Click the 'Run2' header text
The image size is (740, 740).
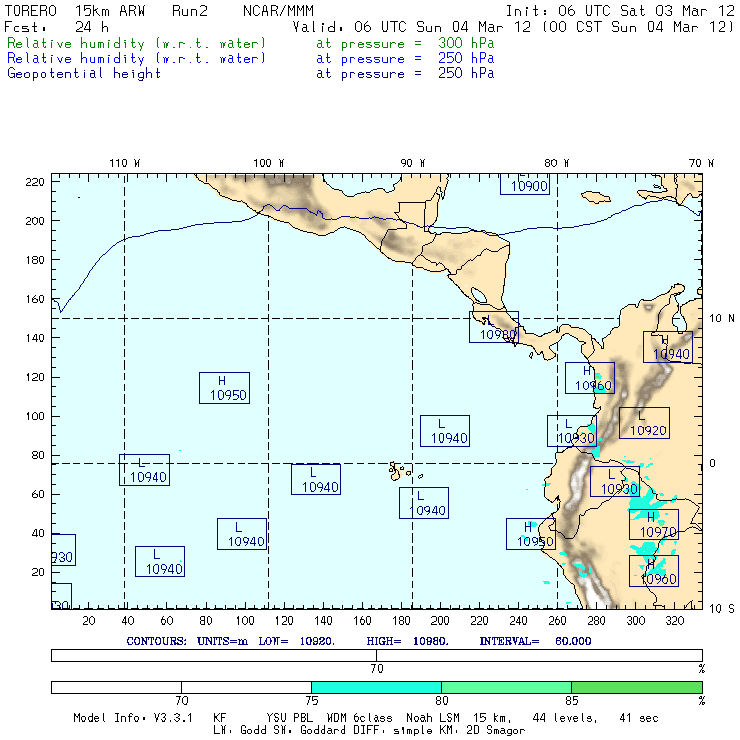pos(190,11)
